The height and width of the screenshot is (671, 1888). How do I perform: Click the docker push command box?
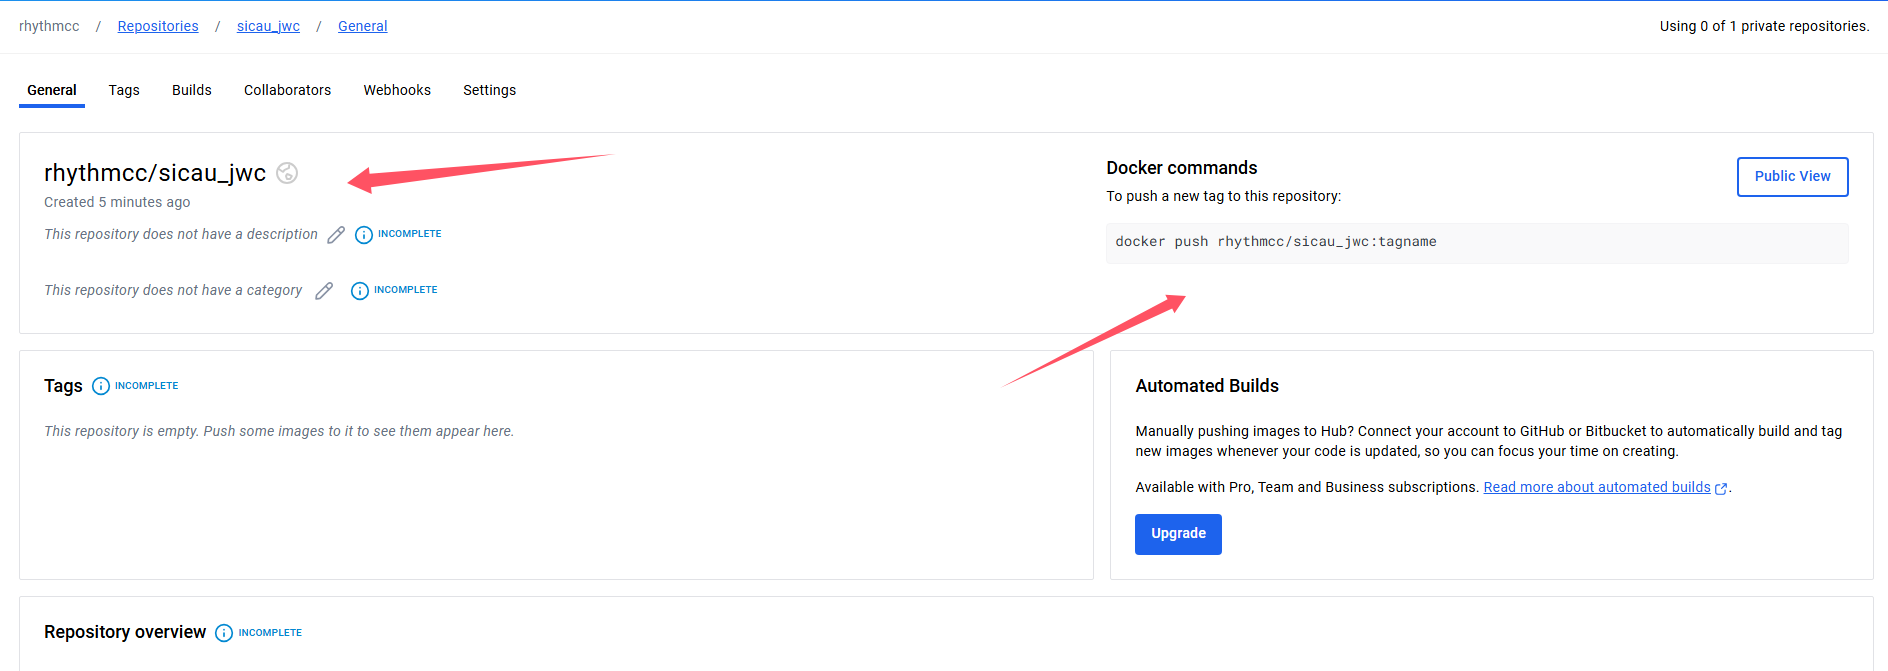tap(1477, 243)
